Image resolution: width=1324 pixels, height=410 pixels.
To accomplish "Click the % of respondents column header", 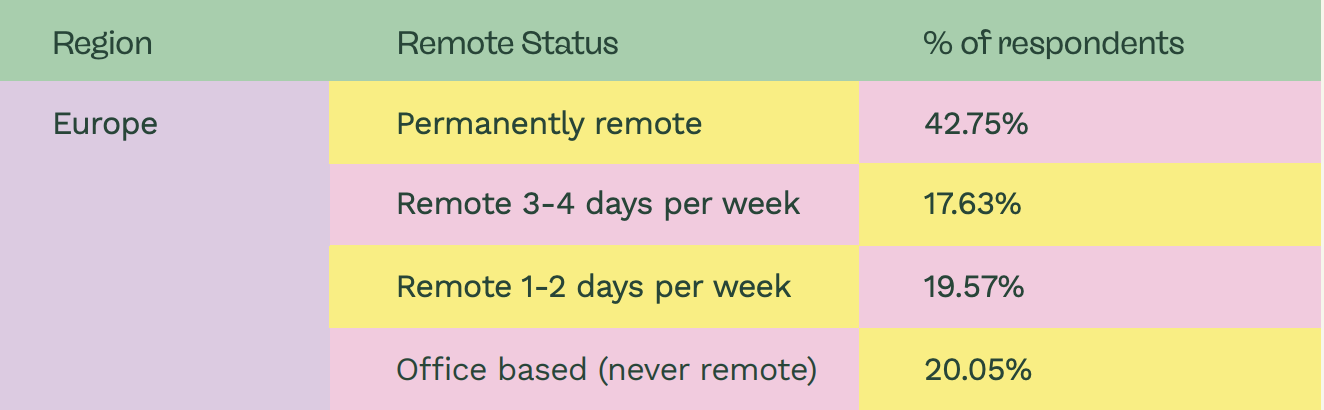I will point(1054,44).
